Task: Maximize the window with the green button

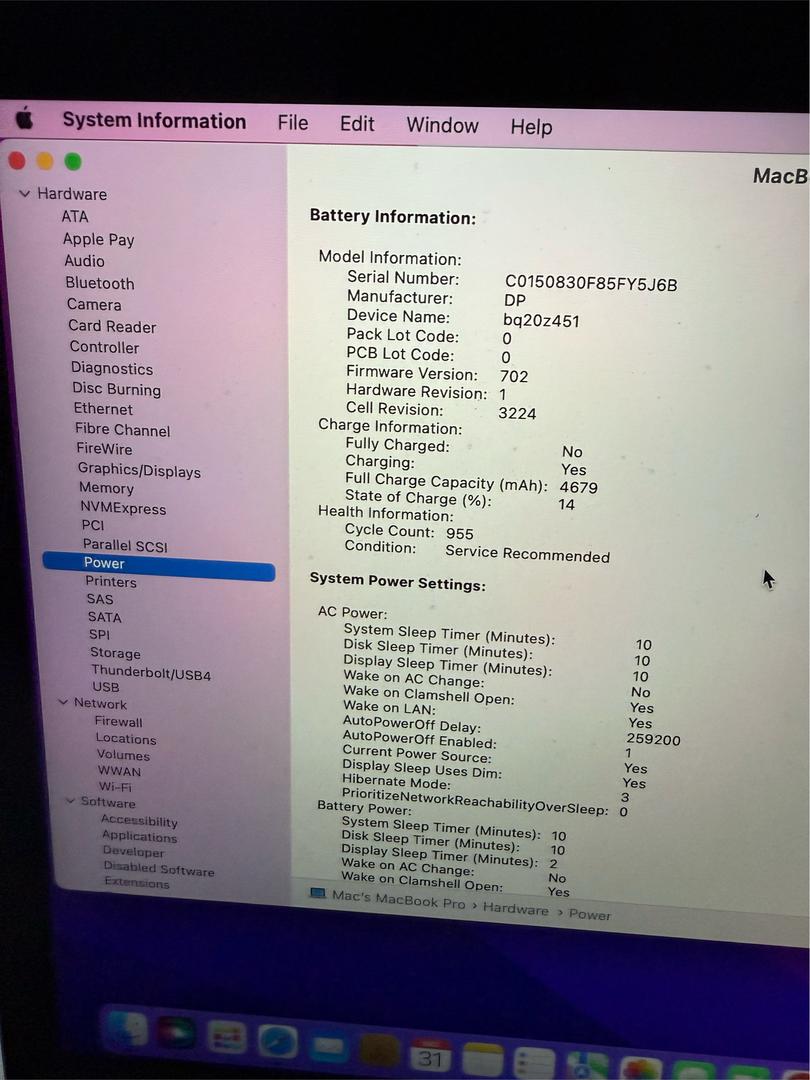Action: point(73,162)
